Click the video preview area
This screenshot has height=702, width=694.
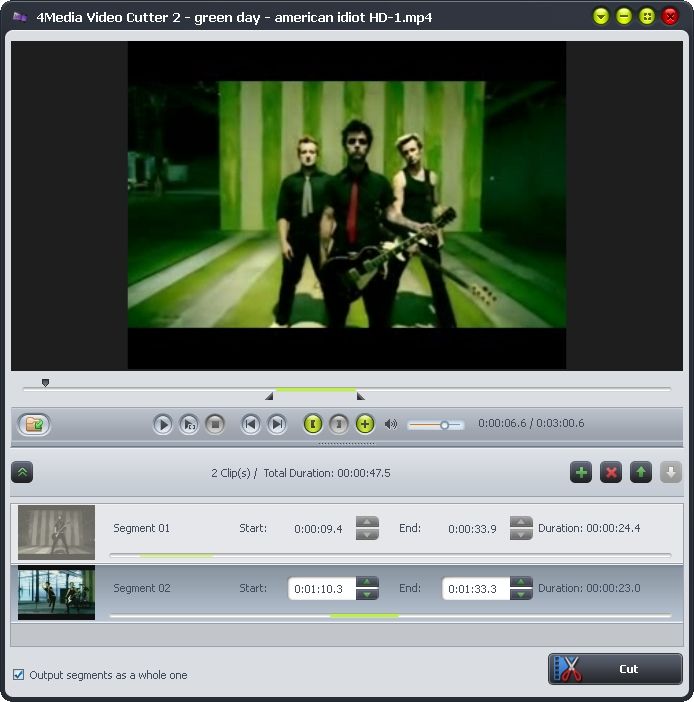click(347, 205)
